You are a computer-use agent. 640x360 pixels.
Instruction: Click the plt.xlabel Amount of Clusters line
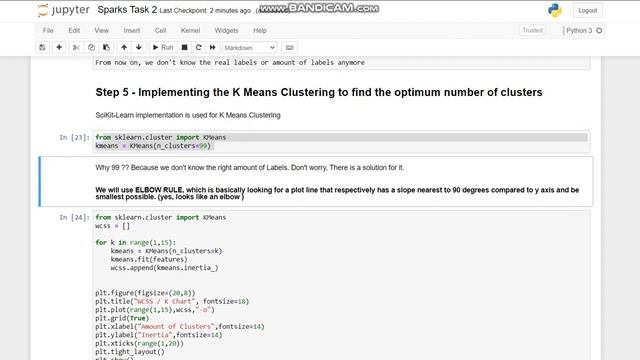180,327
